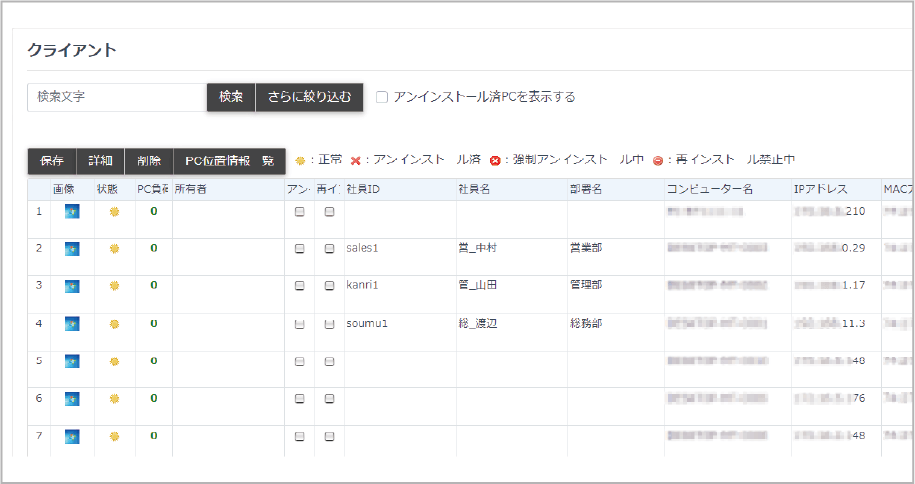
Task: Enable アンインストール済PCを表示する checkbox
Action: [x=382, y=97]
